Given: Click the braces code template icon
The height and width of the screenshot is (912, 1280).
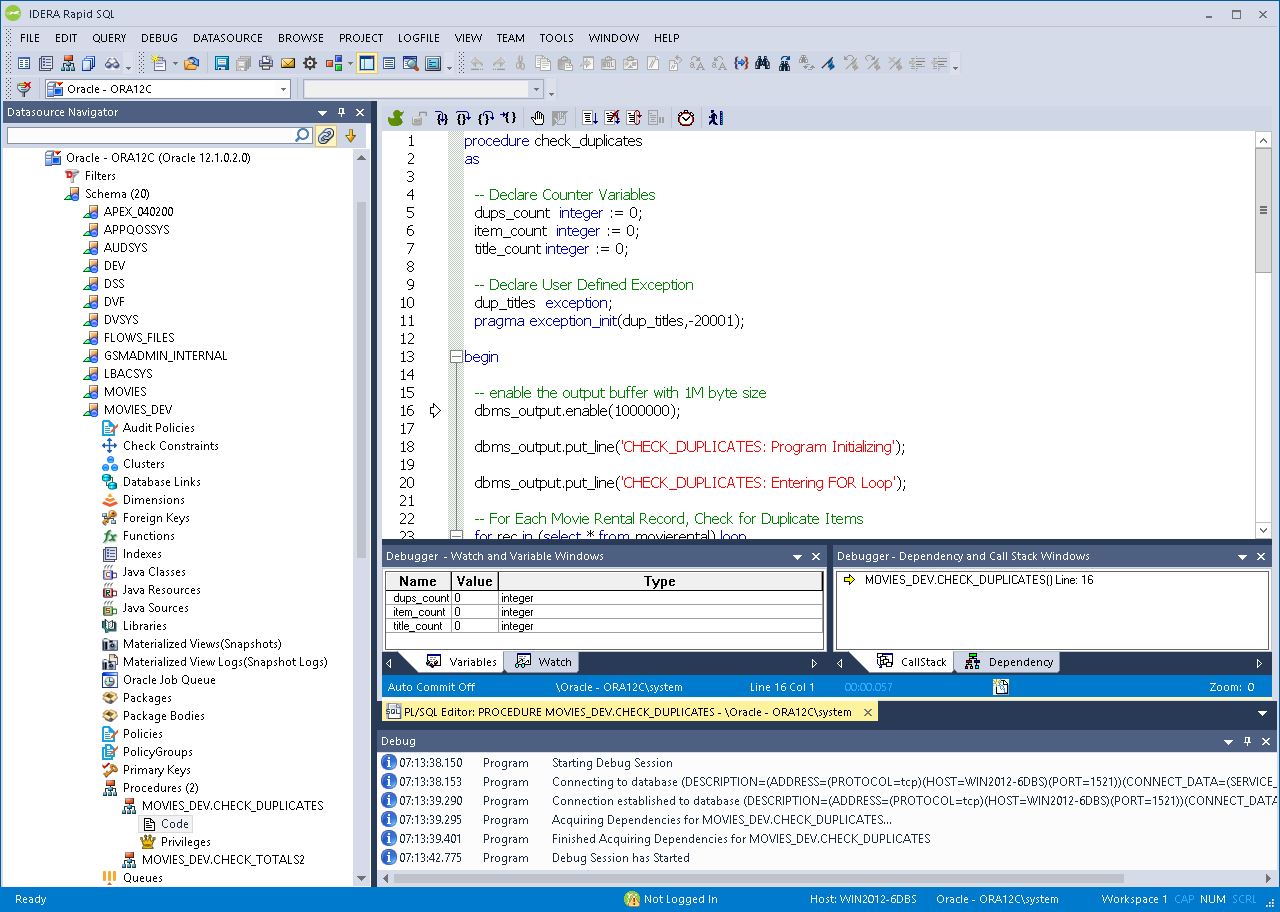Looking at the screenshot, I should tap(741, 63).
